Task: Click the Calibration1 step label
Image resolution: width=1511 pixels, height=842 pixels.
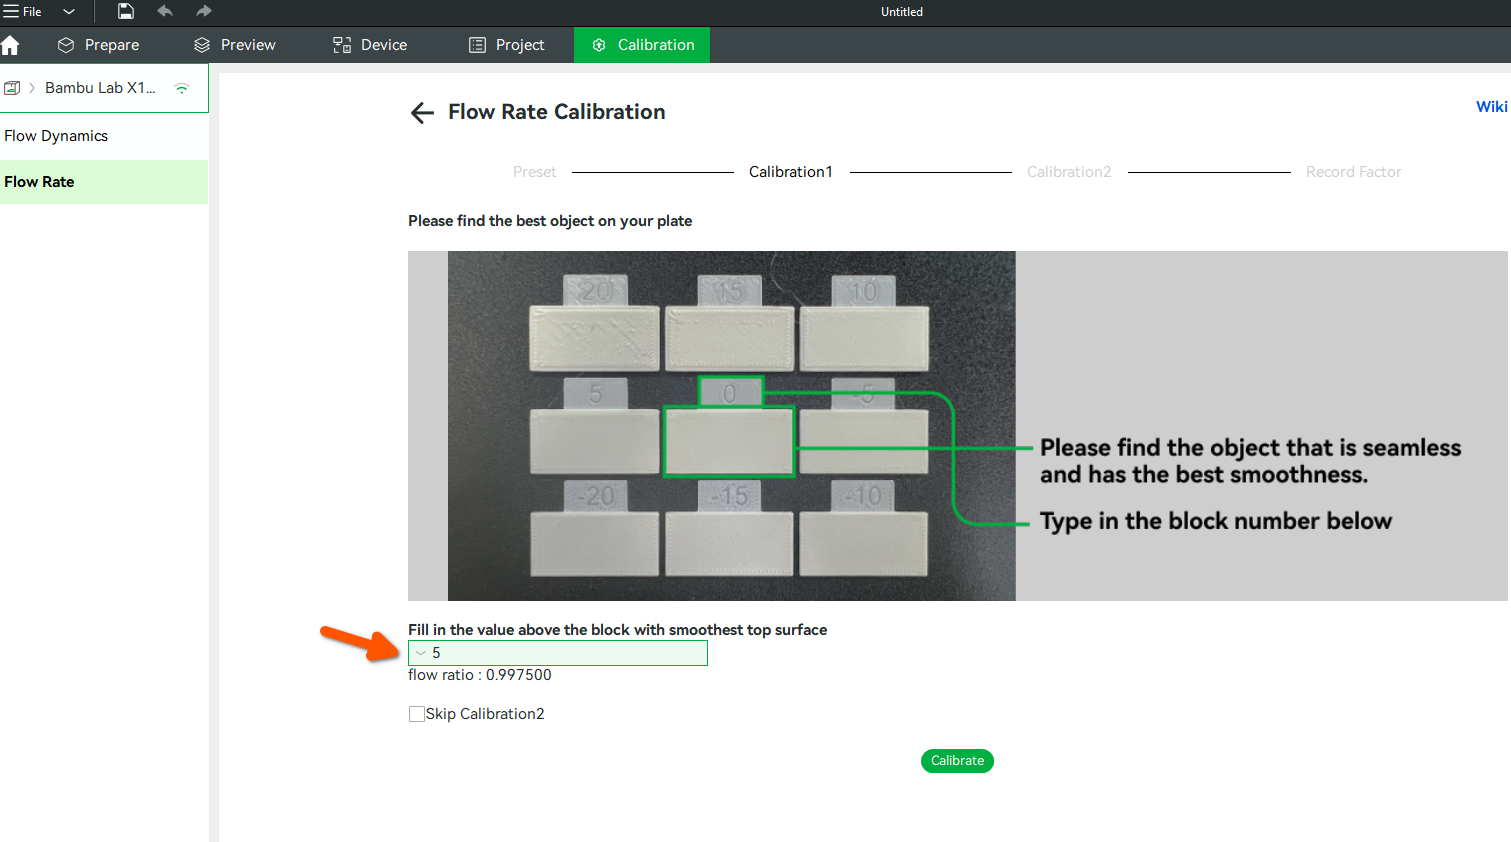Action: tap(791, 172)
